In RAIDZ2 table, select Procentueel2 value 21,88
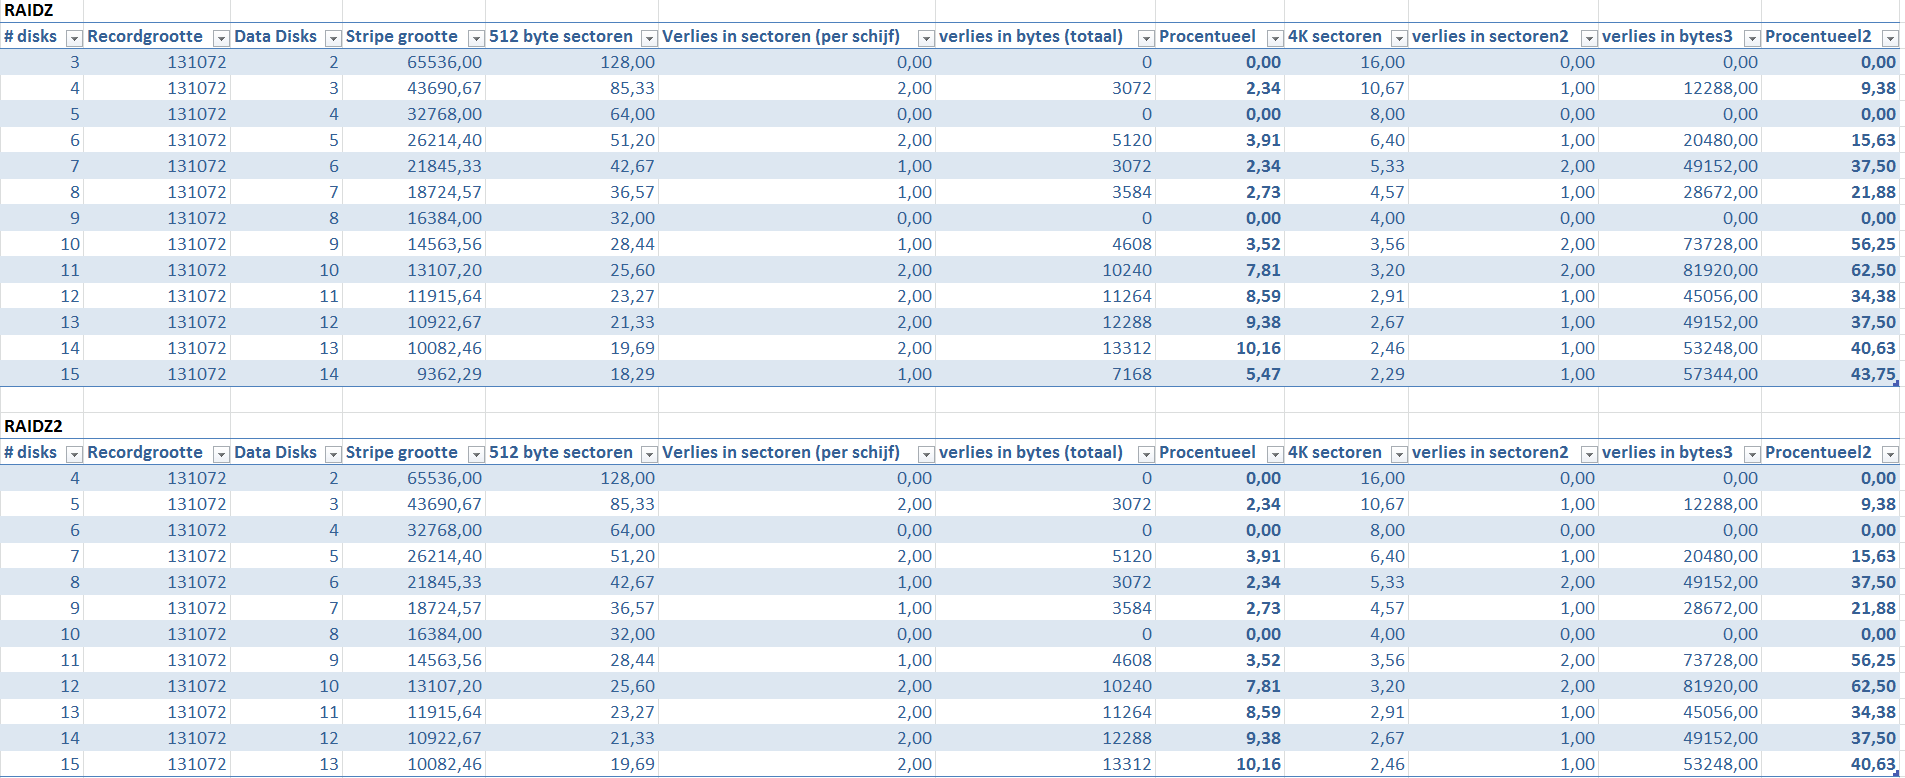1905x778 pixels. point(1831,608)
